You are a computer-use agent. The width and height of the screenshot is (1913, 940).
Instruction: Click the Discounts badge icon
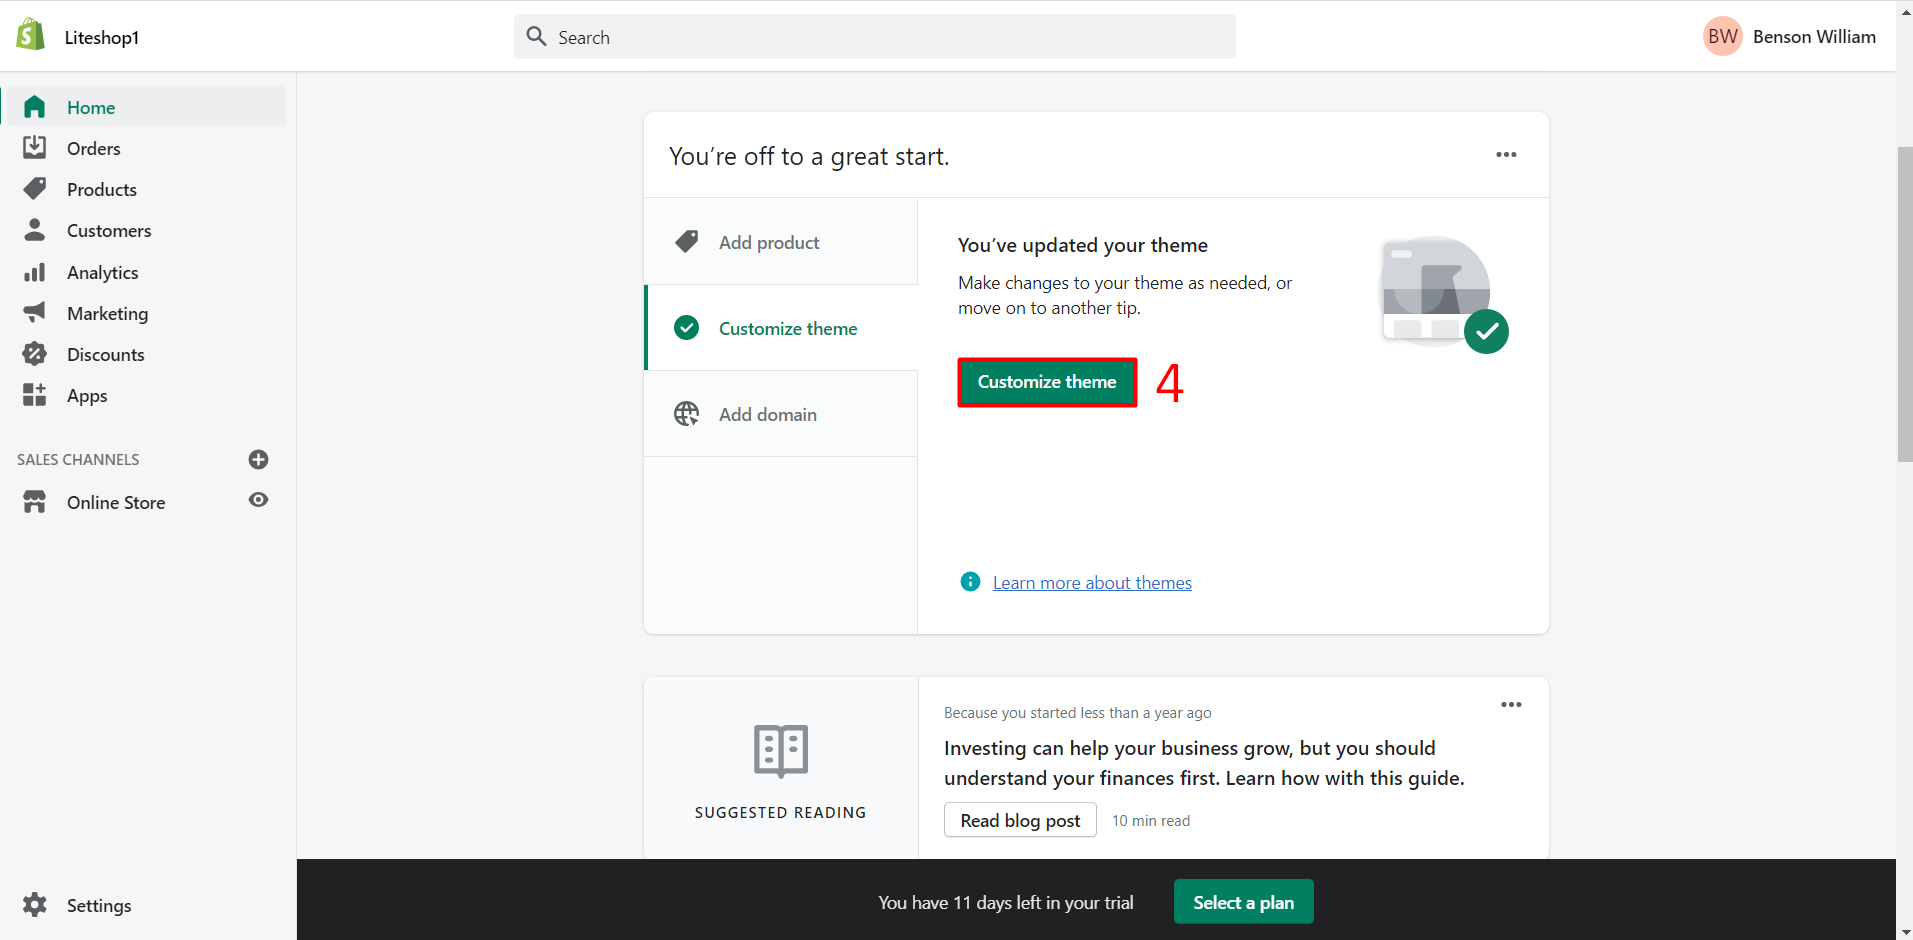[x=35, y=354]
